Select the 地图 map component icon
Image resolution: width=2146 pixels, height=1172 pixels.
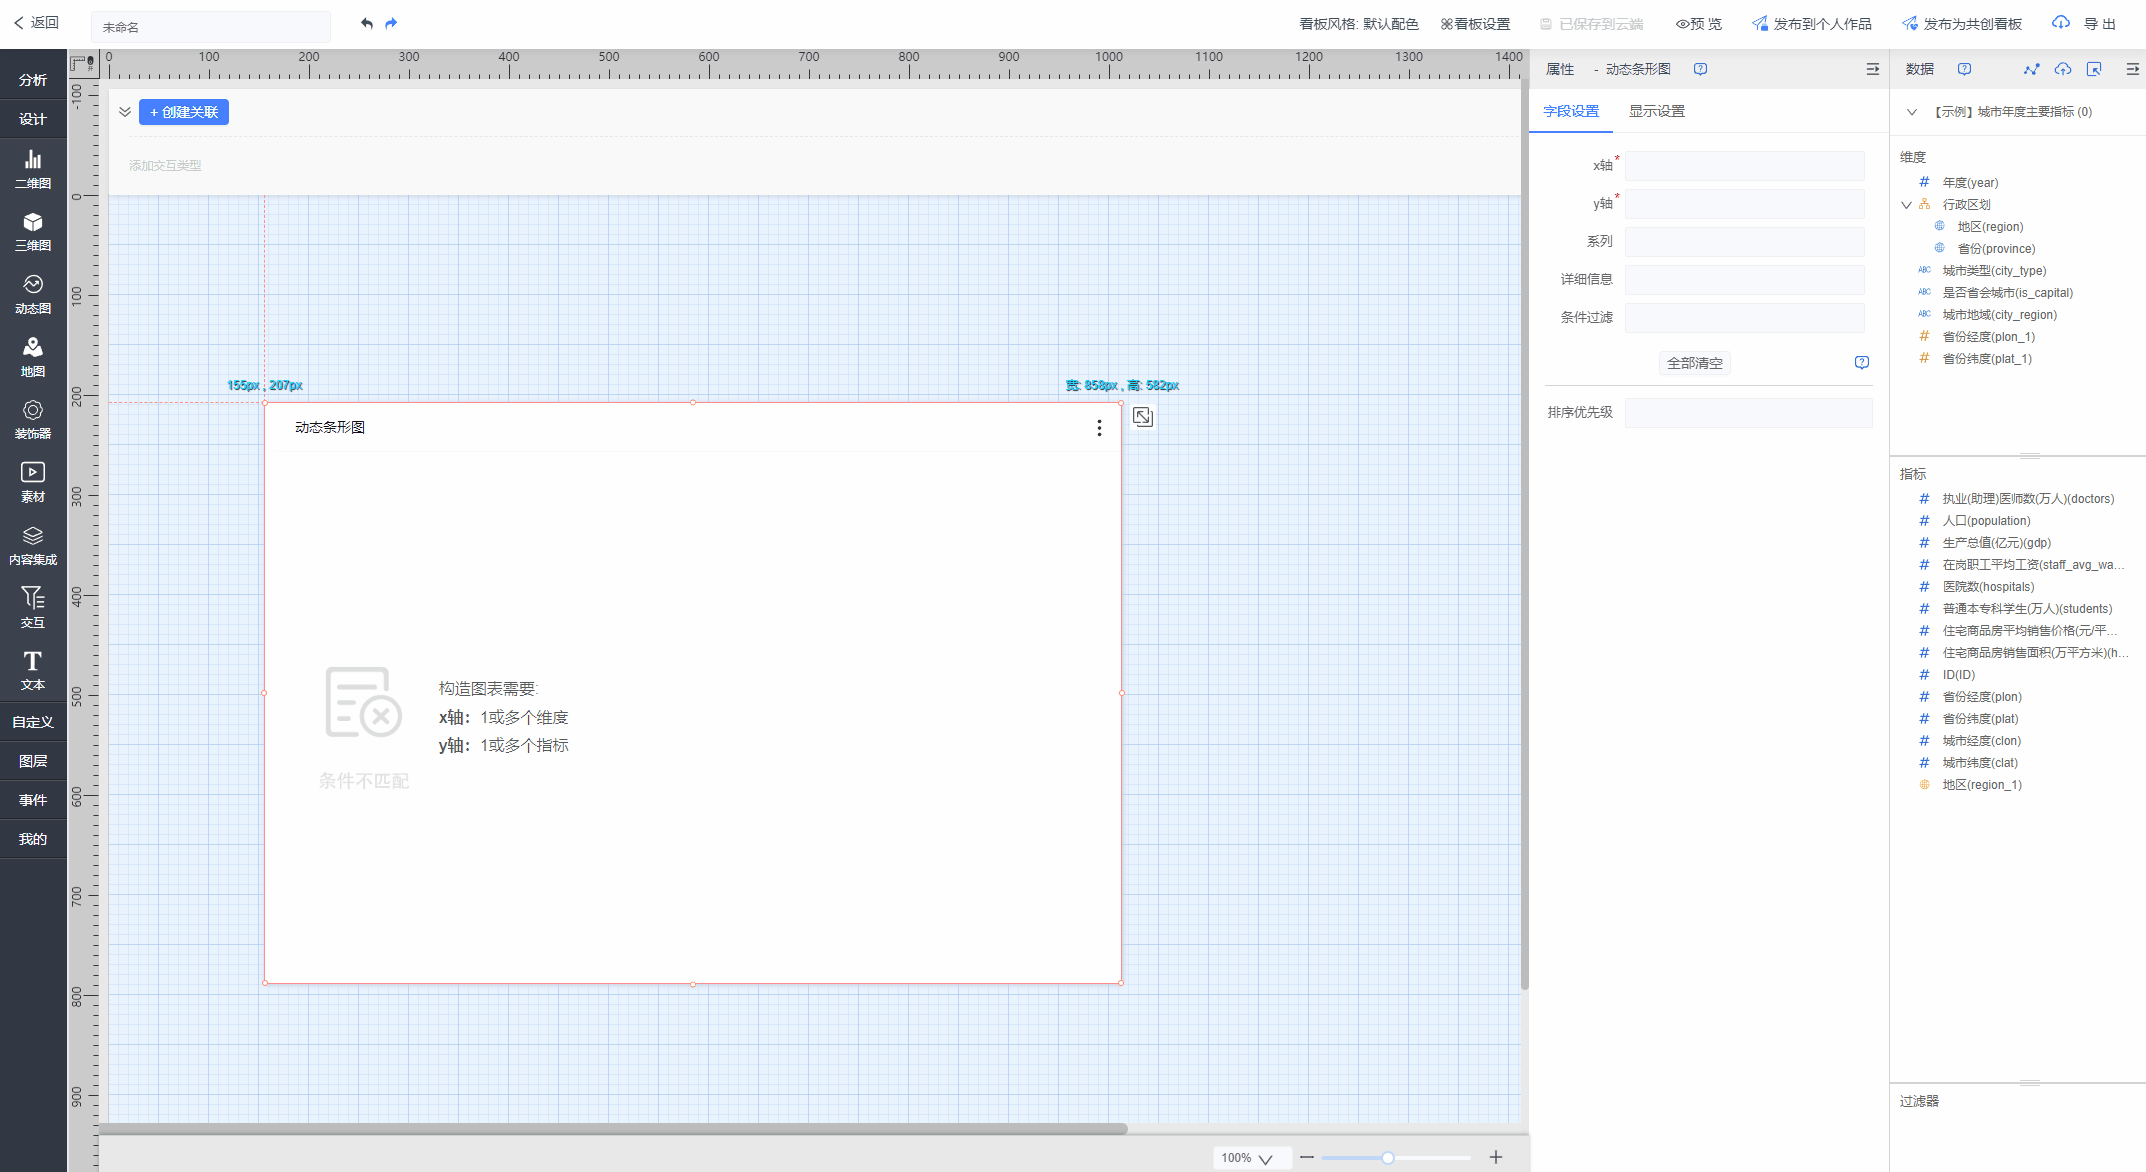coord(33,356)
